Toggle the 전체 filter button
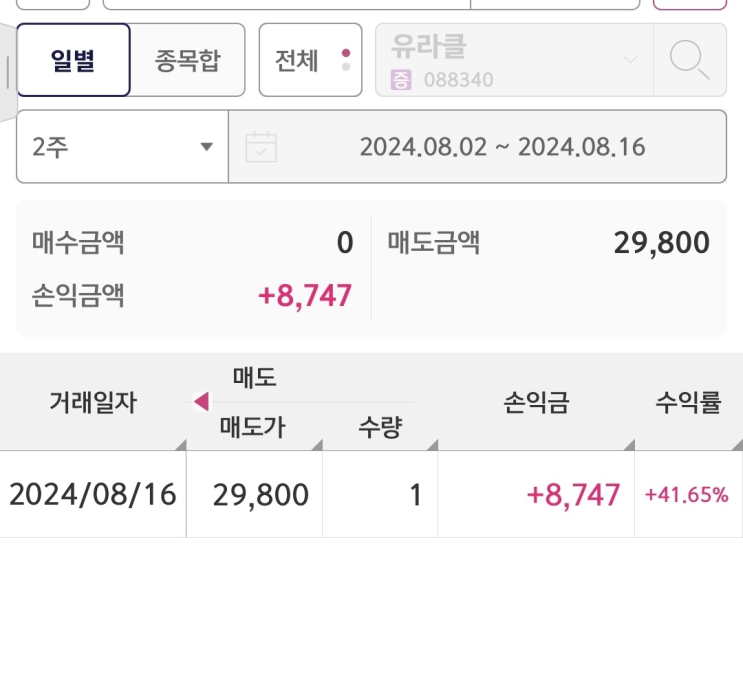Image resolution: width=743 pixels, height=678 pixels. click(310, 60)
